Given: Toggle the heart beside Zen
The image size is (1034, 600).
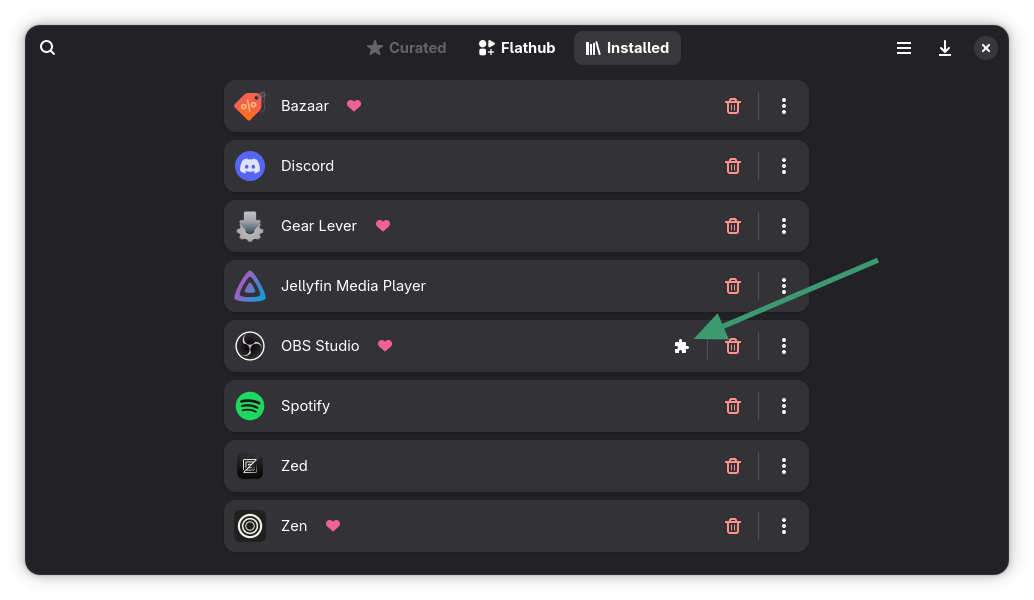Looking at the screenshot, I should point(332,526).
